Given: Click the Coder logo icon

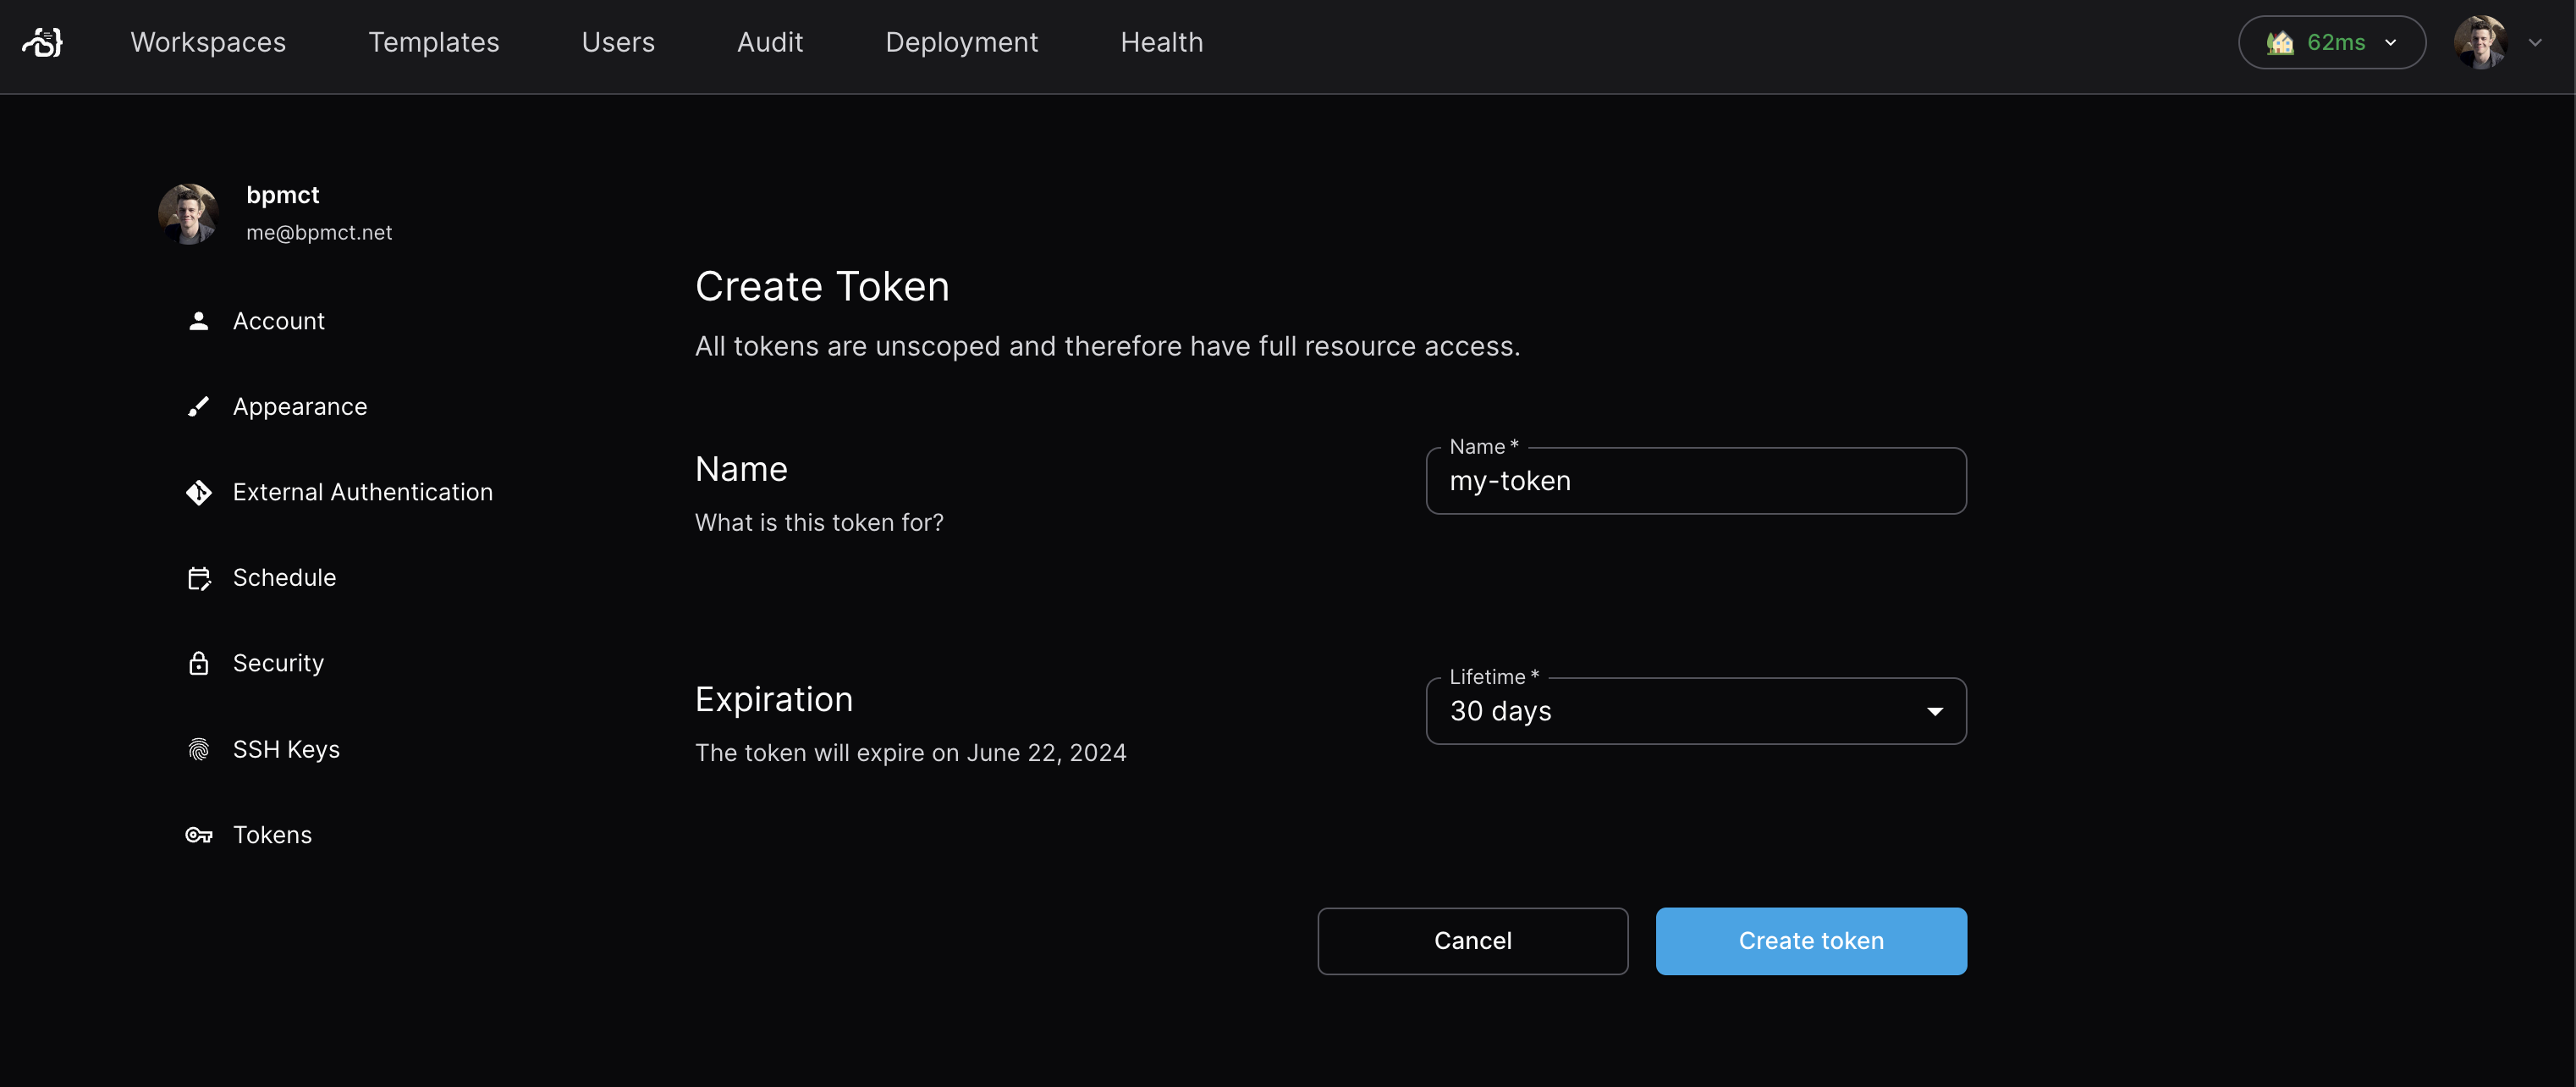Looking at the screenshot, I should [x=43, y=42].
